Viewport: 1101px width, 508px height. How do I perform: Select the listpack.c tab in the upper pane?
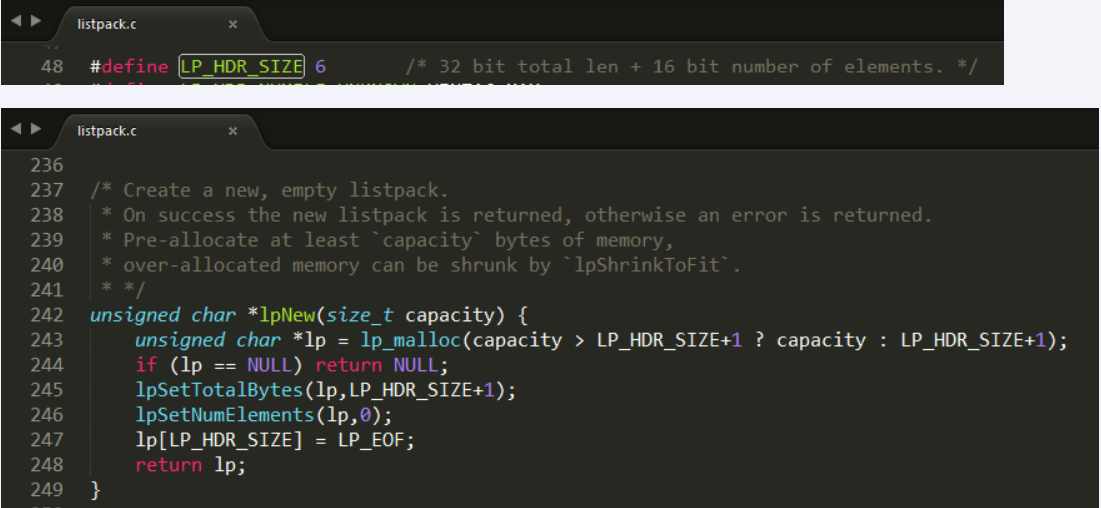(x=108, y=23)
